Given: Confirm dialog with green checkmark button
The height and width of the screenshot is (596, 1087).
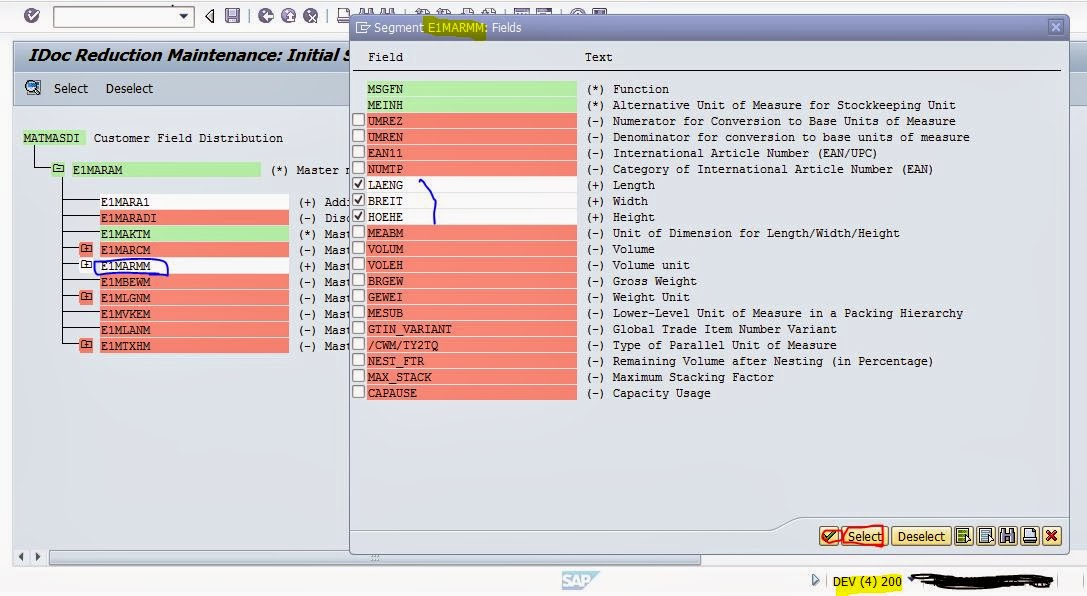Looking at the screenshot, I should (829, 536).
